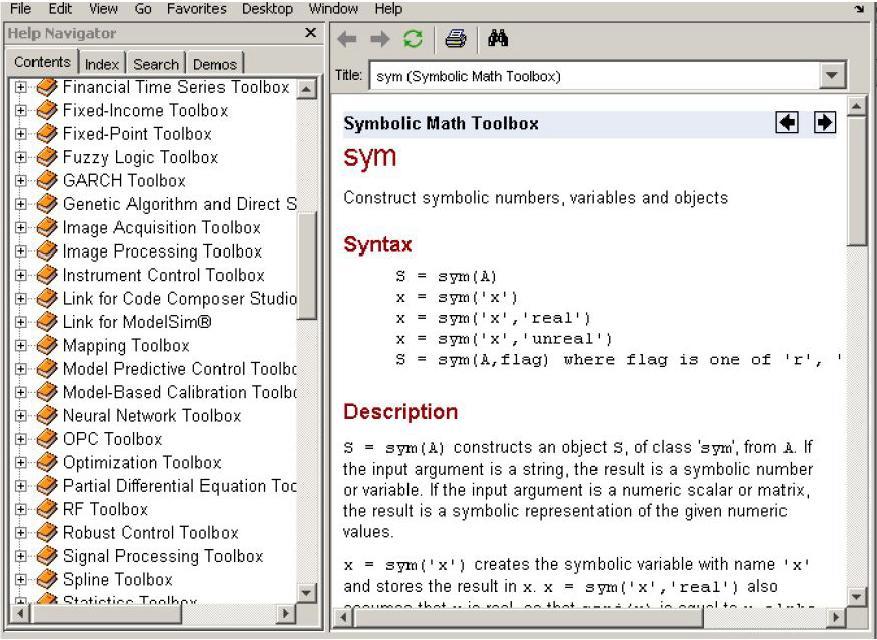Open the Demos tab
Viewport: 877px width, 640px height.
pos(214,64)
